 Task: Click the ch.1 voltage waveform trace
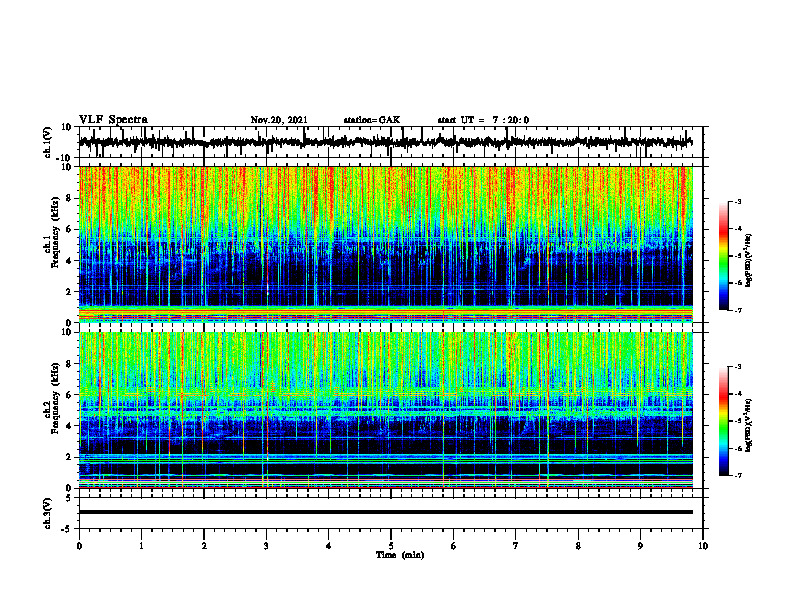385,142
